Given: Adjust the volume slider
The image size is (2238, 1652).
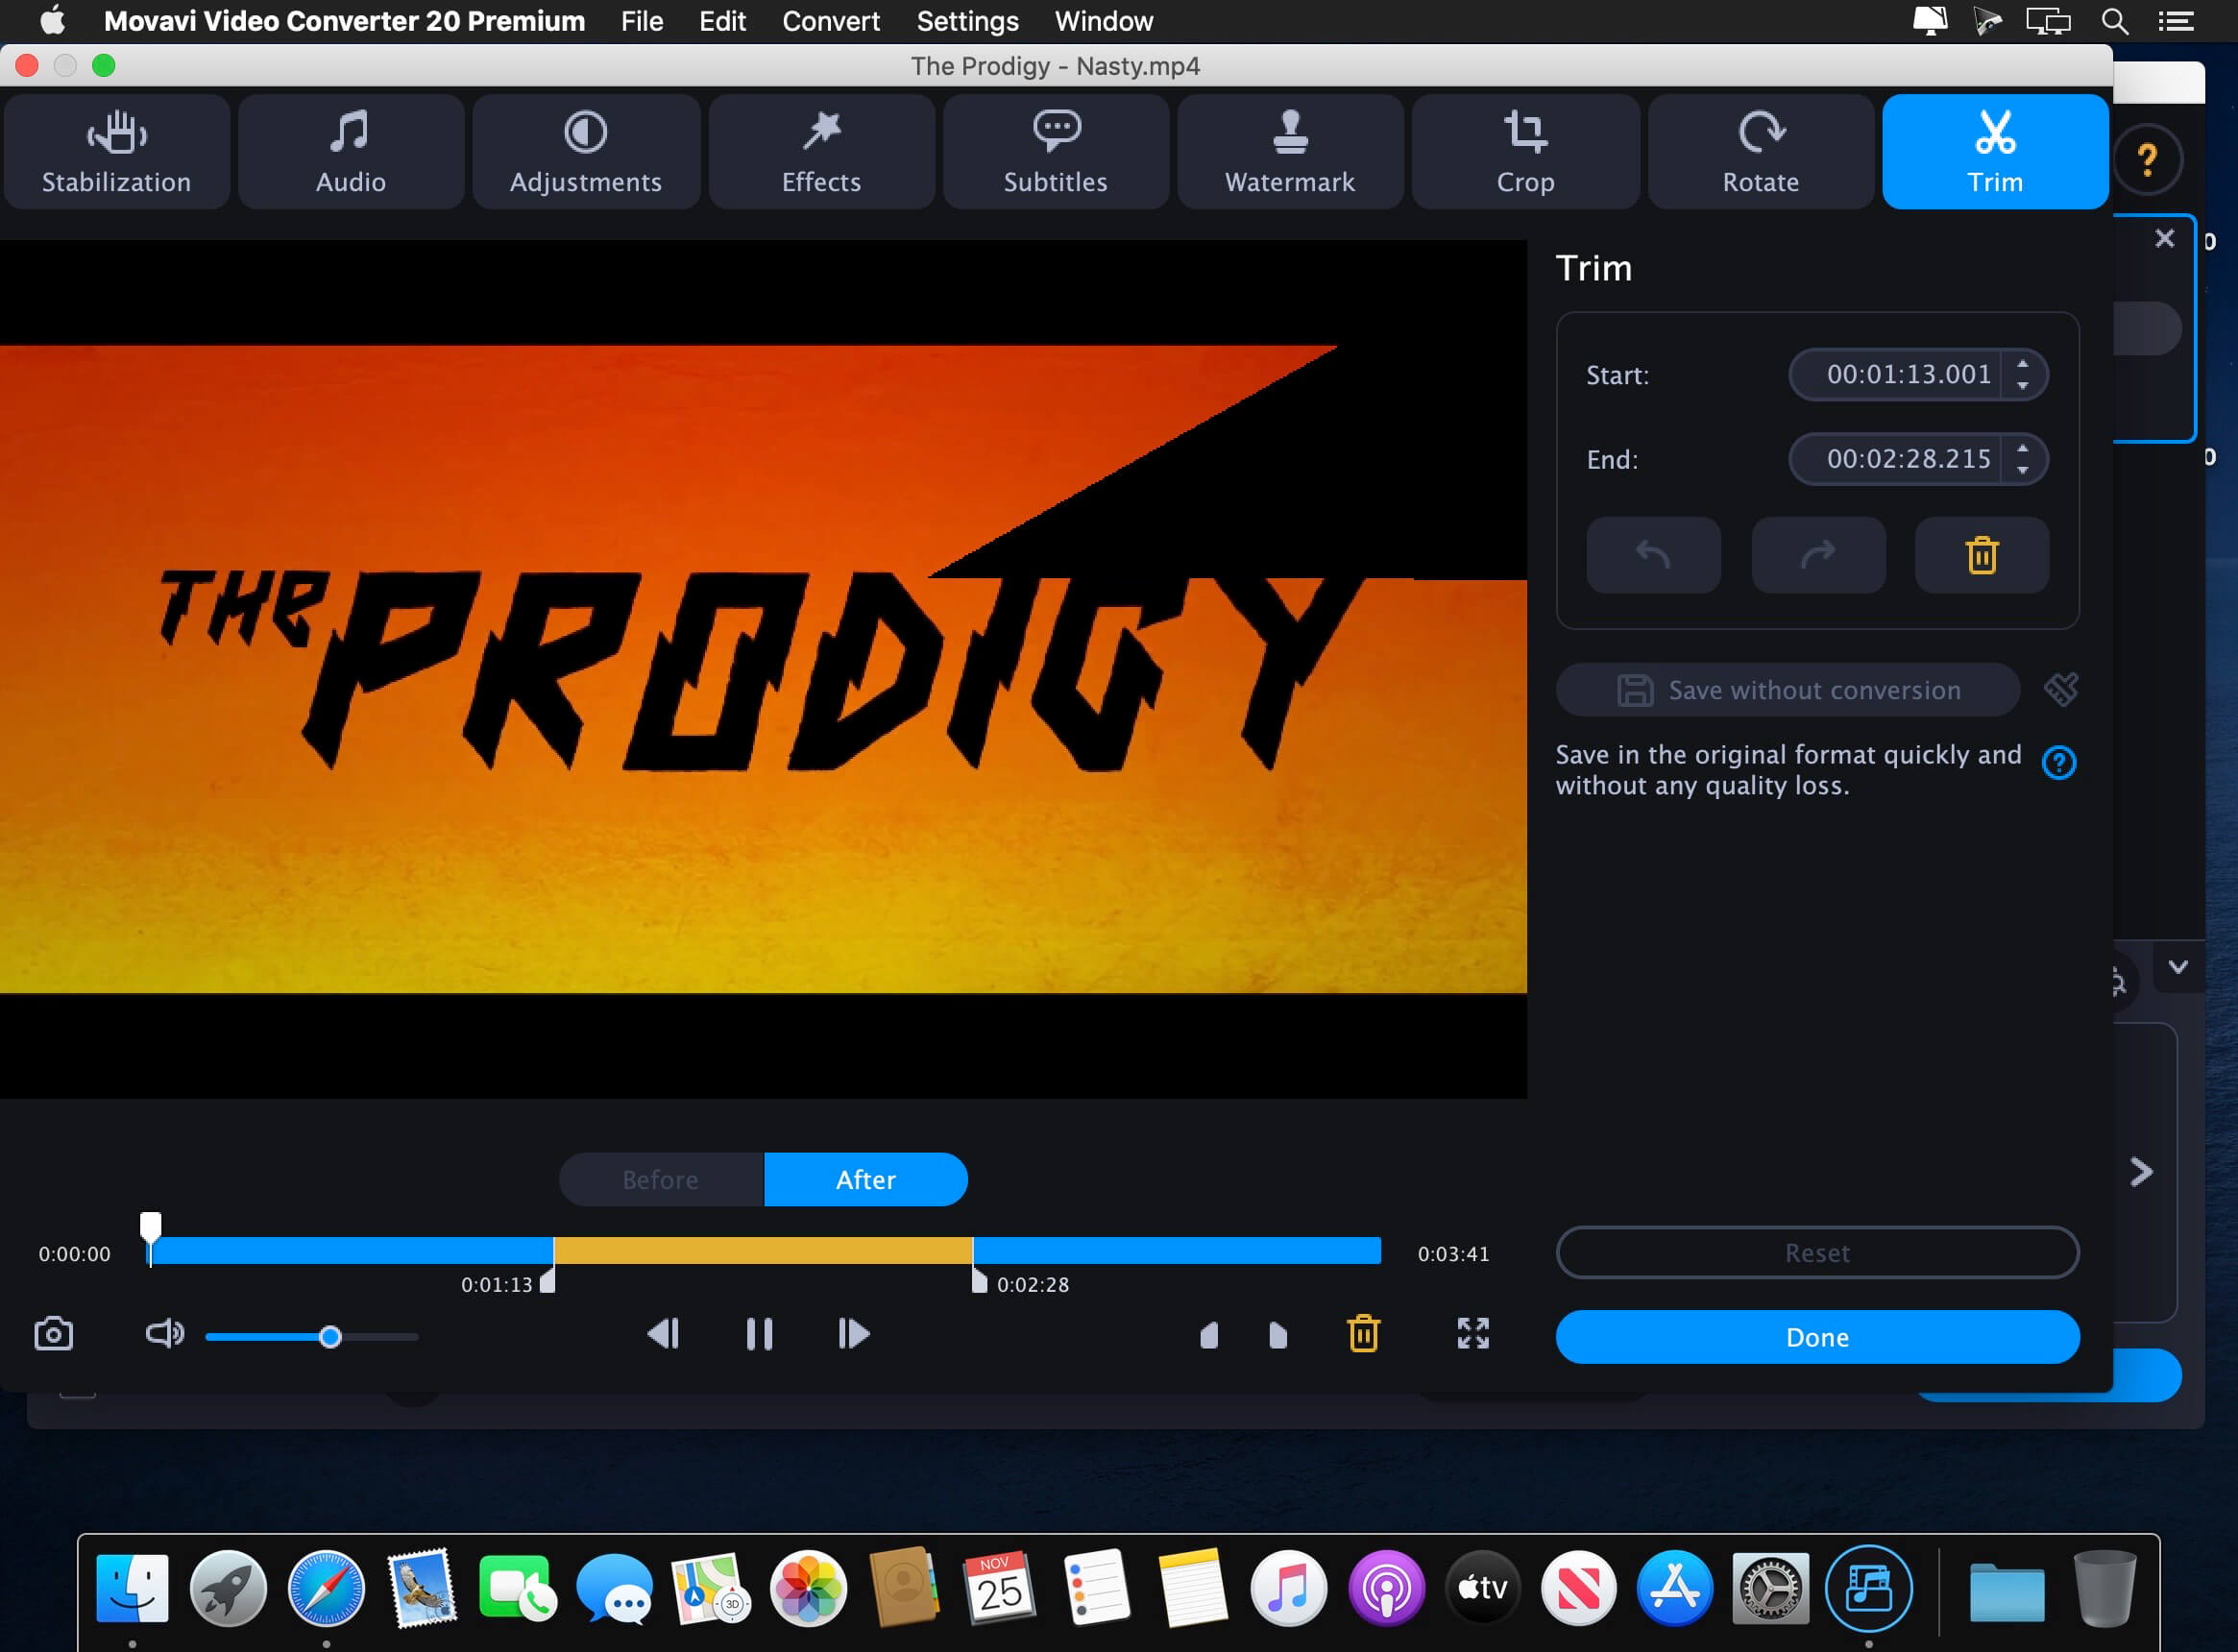Looking at the screenshot, I should pos(331,1336).
